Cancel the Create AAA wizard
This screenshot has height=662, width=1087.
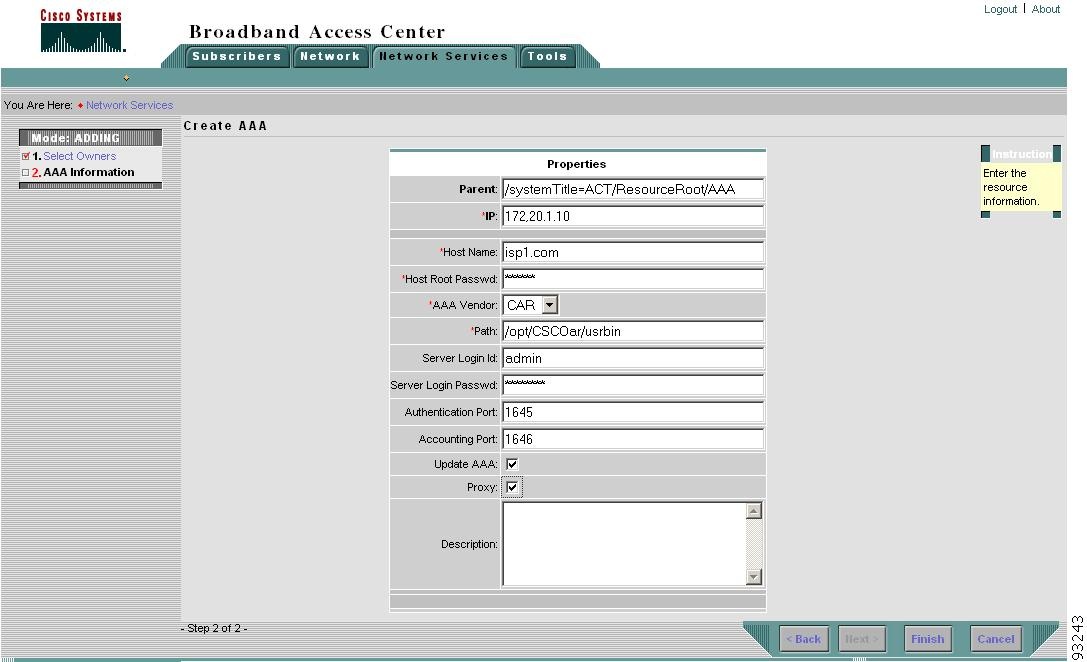(995, 639)
